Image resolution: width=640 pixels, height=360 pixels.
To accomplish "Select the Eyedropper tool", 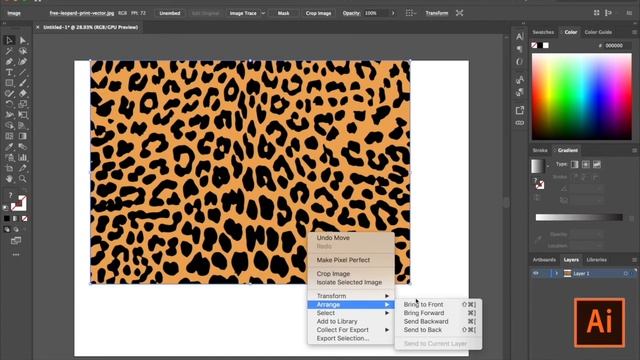I will pos(9,147).
